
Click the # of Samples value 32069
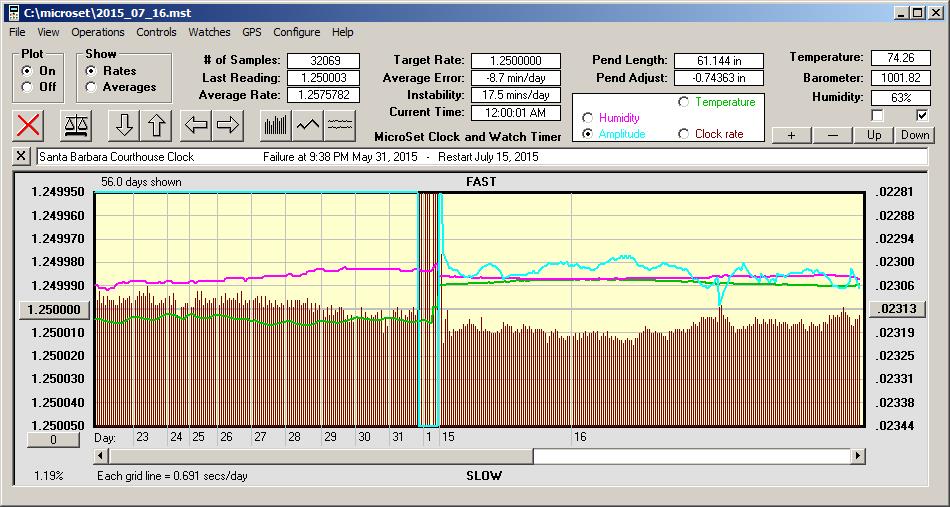pos(324,61)
